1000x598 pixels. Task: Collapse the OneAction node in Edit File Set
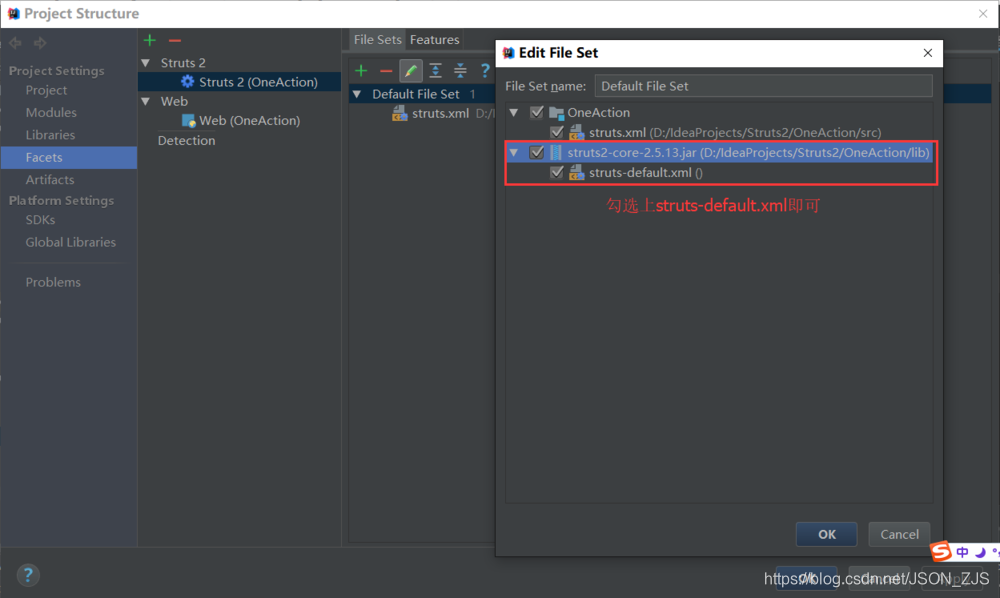click(x=514, y=112)
